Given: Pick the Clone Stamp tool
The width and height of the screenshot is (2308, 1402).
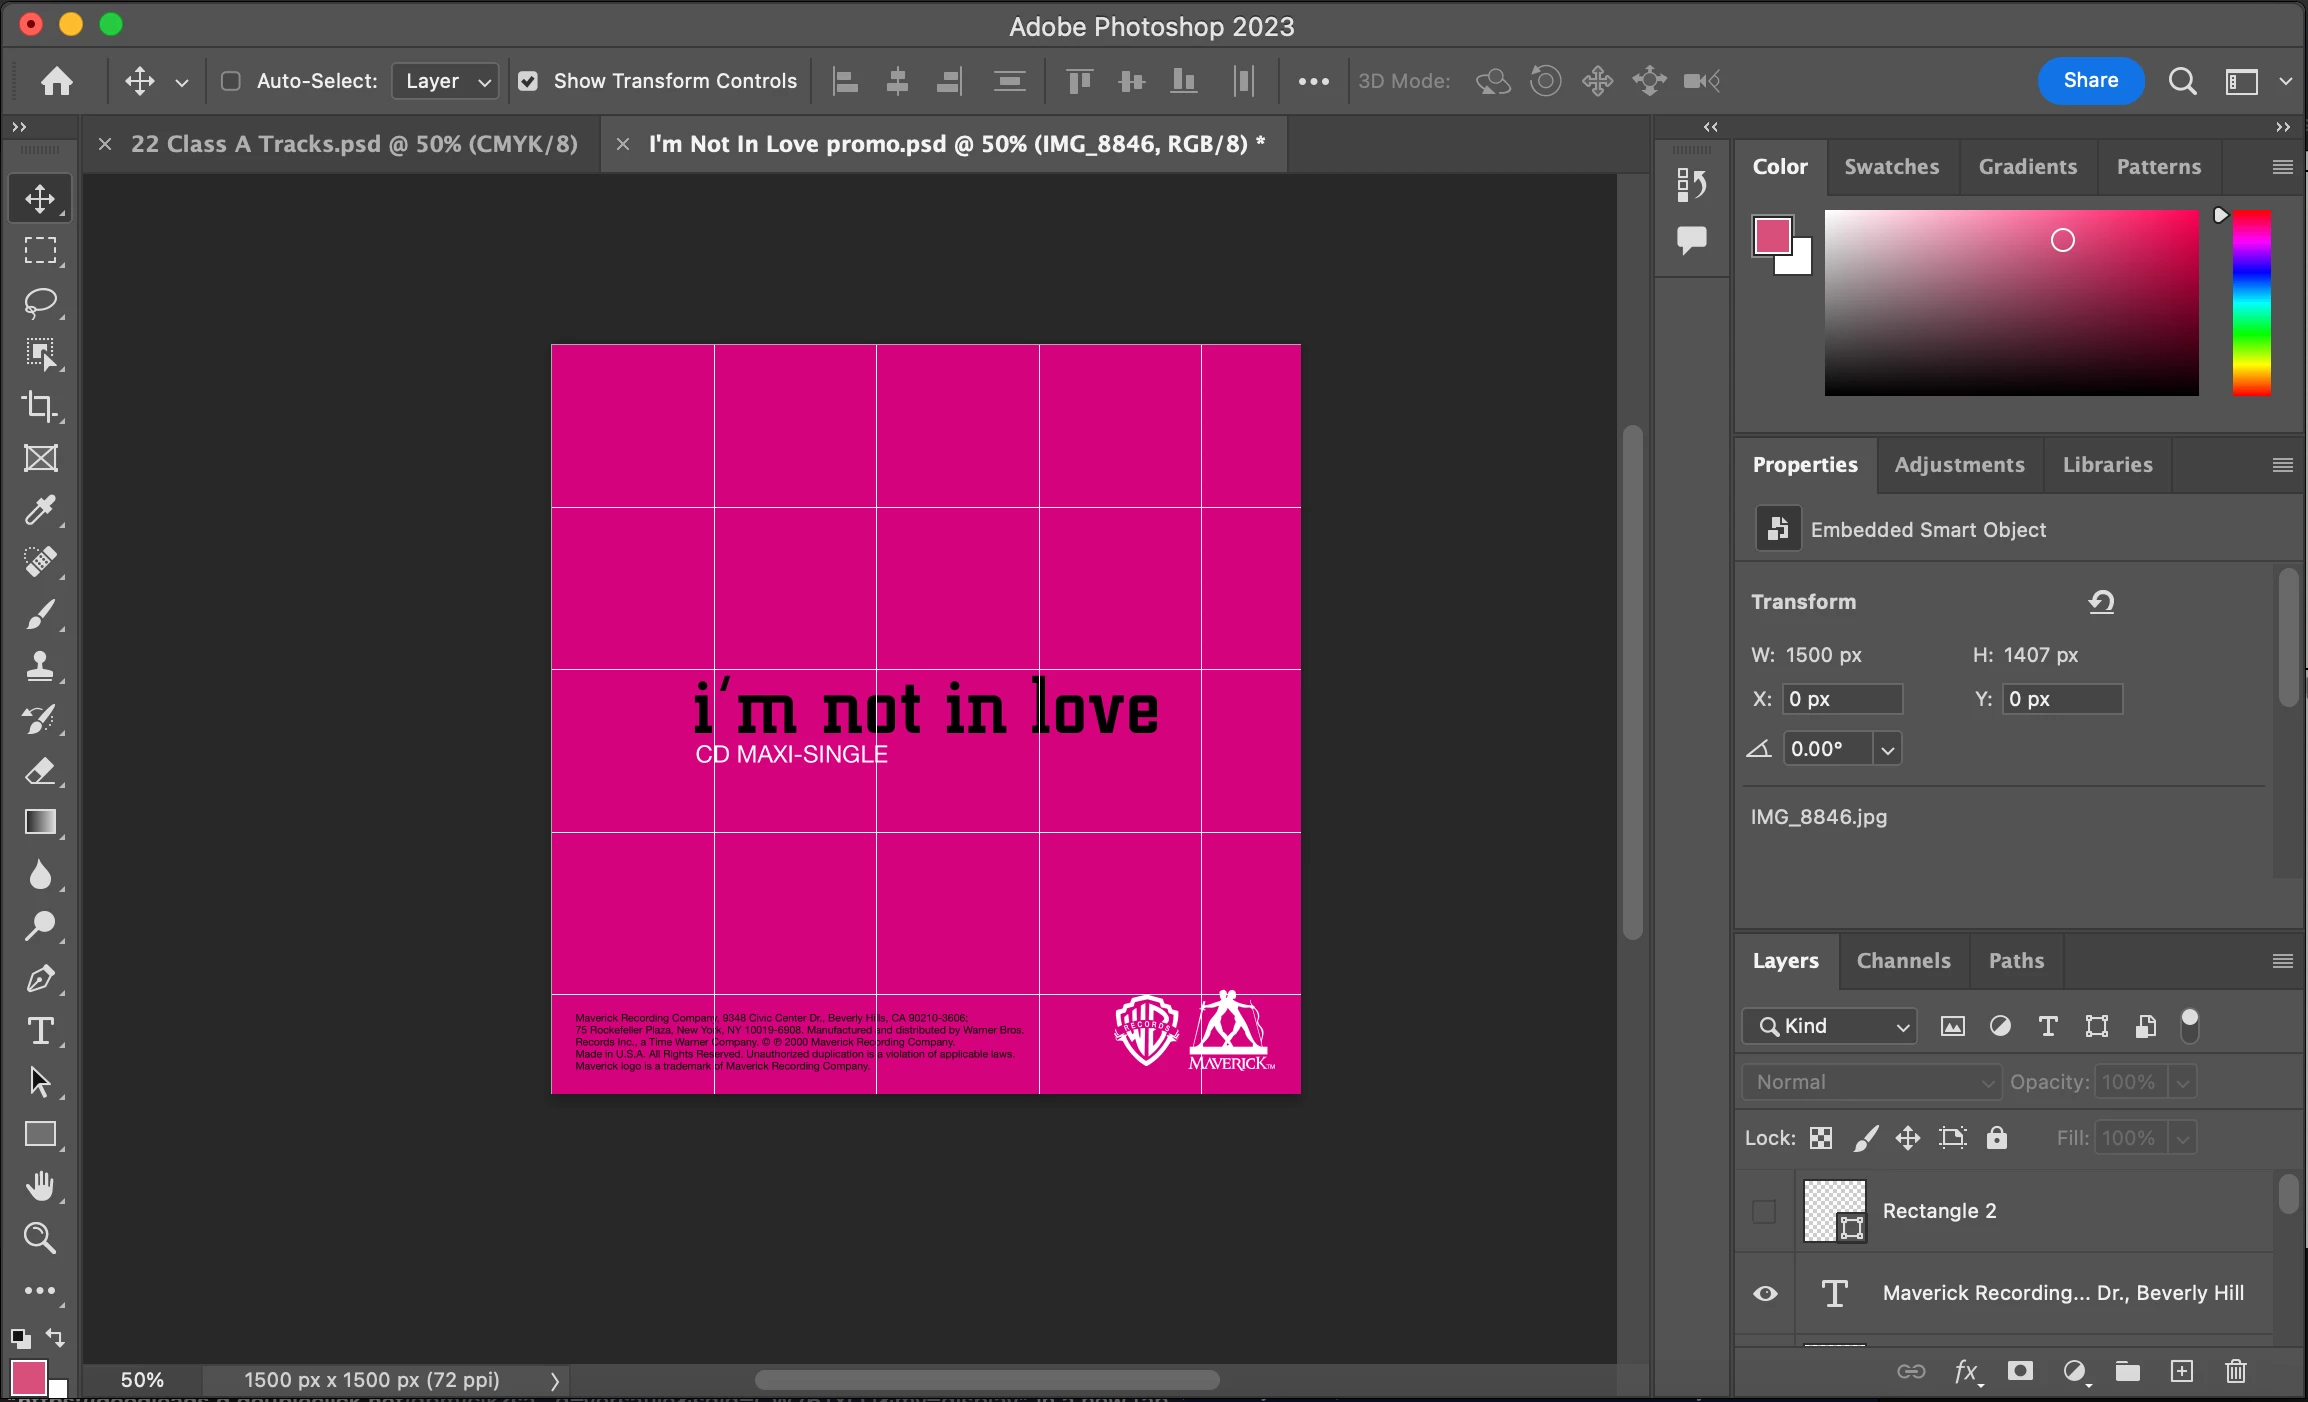Looking at the screenshot, I should (x=40, y=666).
